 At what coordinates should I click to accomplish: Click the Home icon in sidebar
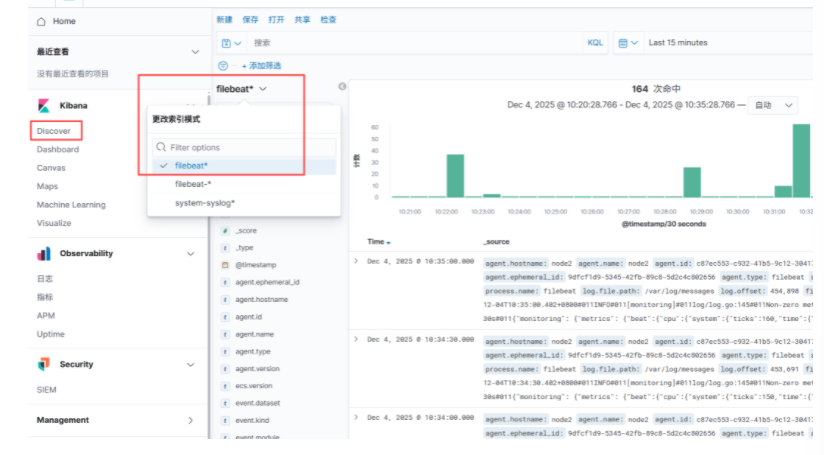(40, 21)
